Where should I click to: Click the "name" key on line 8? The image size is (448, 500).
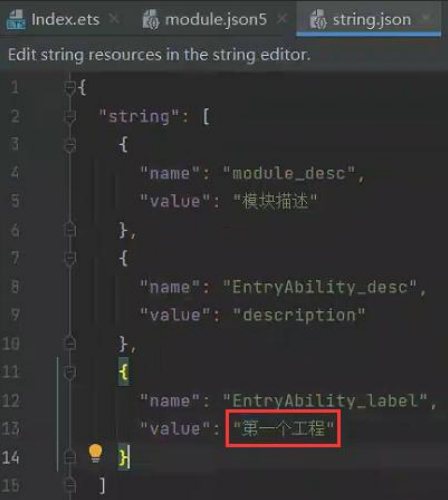coord(170,287)
